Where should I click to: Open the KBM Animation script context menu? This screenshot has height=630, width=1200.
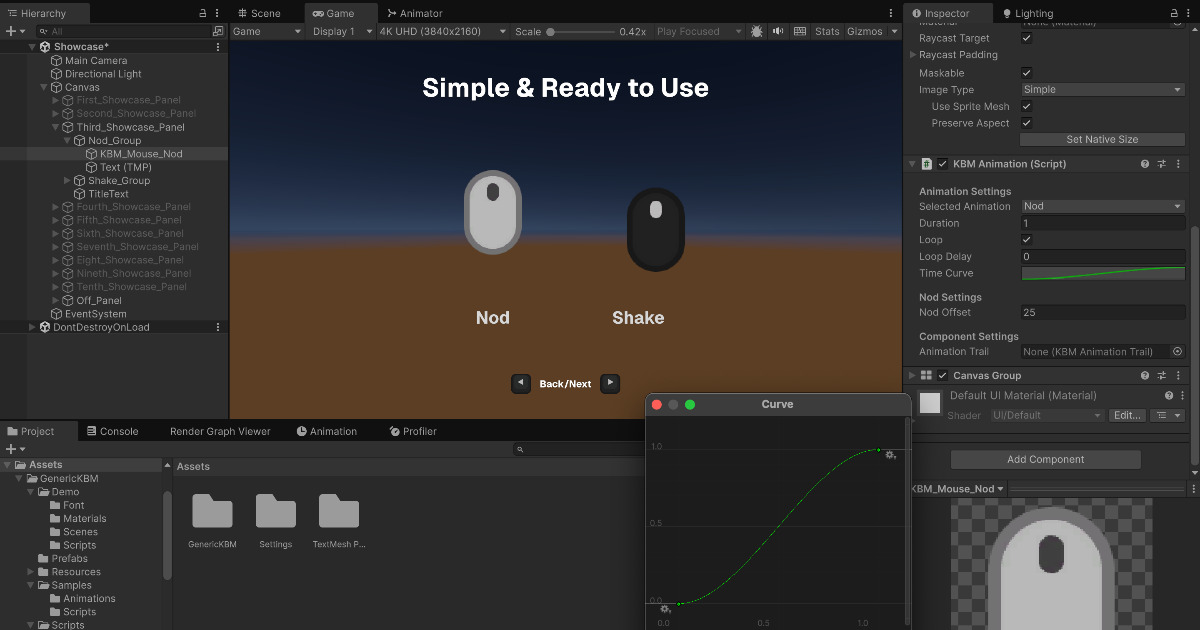tap(1178, 163)
